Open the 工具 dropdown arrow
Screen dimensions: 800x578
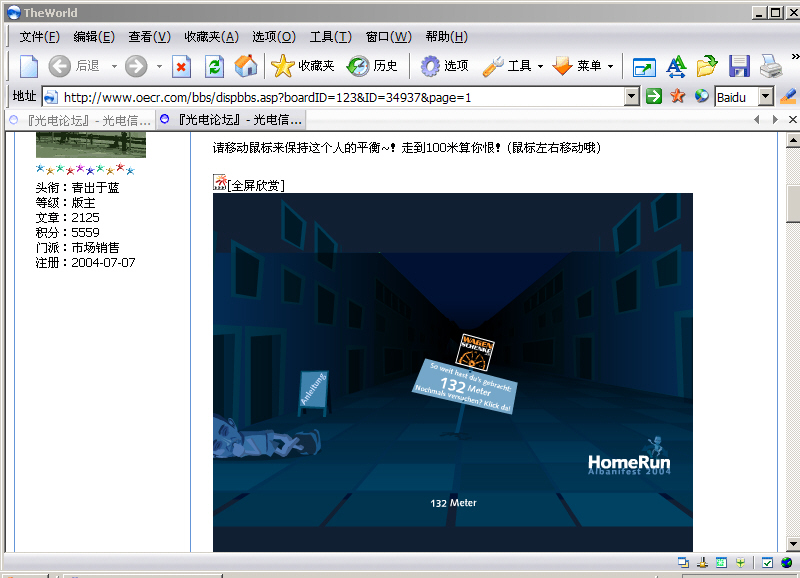click(540, 66)
